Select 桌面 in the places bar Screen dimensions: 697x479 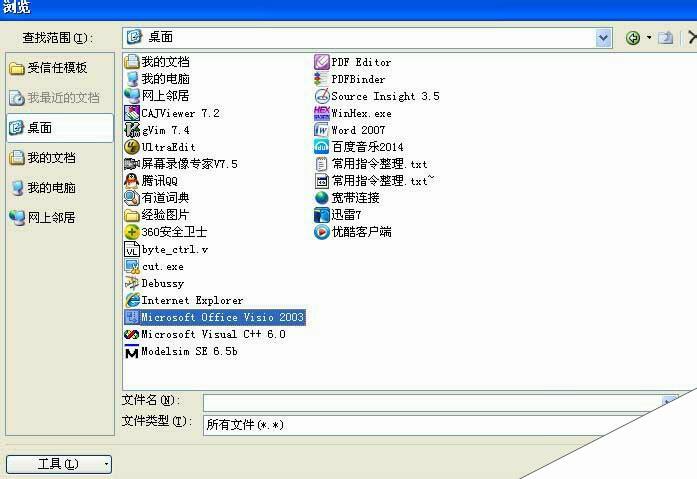click(x=60, y=128)
